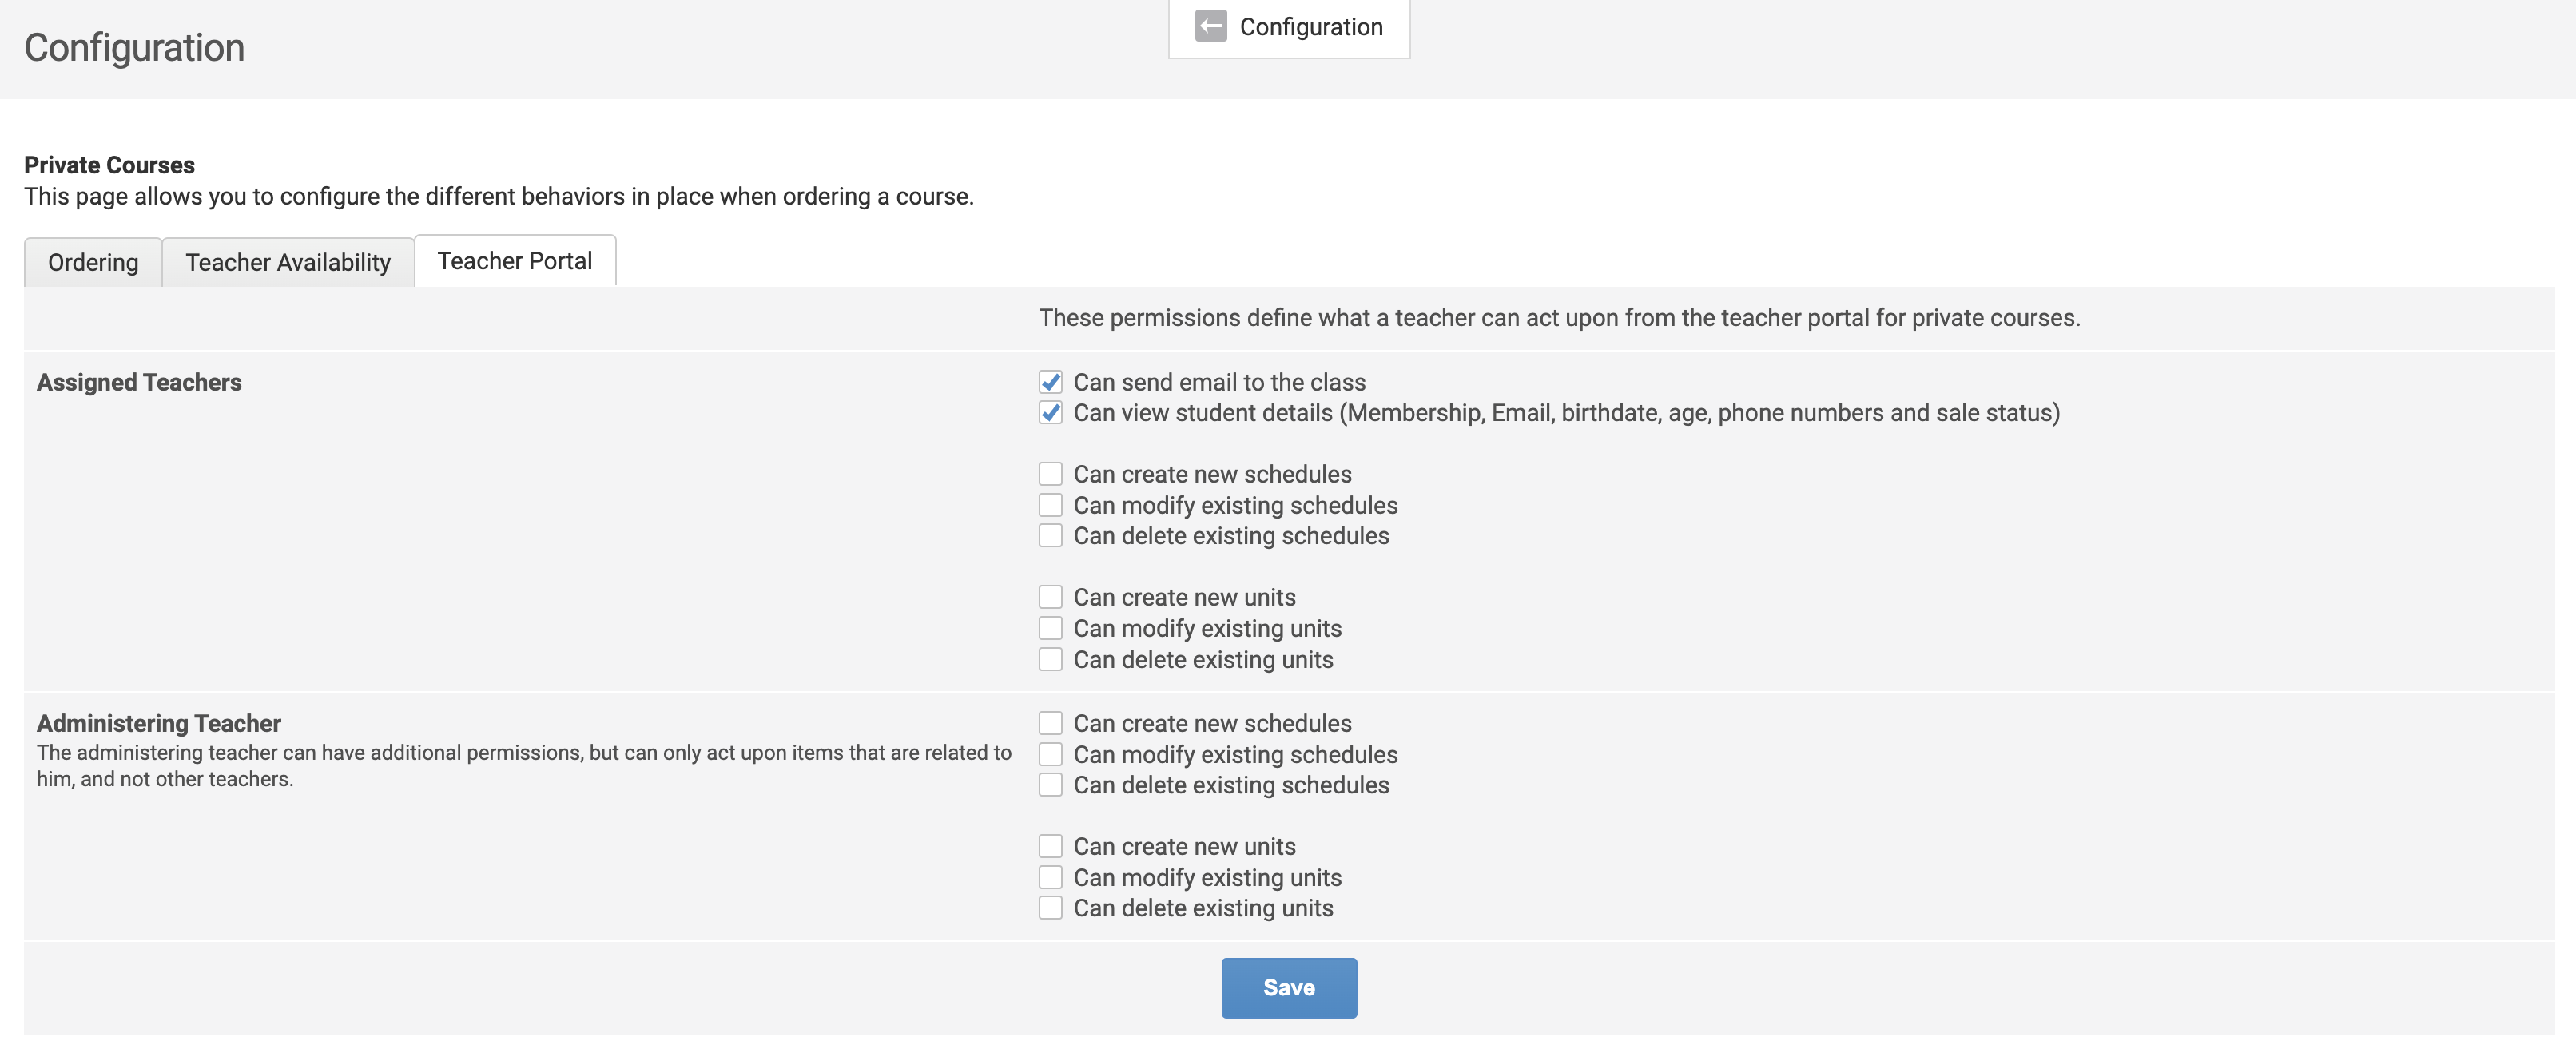Check Assigned Teachers 'Can modify existing units'
The height and width of the screenshot is (1053, 2576).
pos(1050,628)
